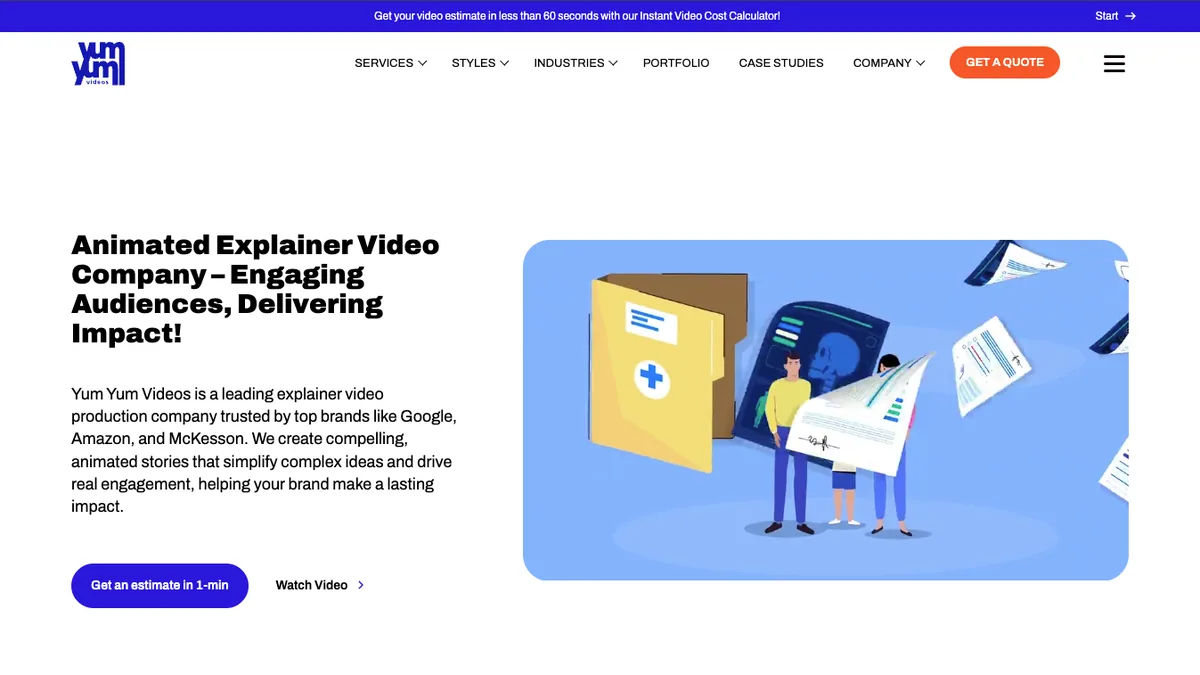This screenshot has width=1200, height=675.
Task: Click the Animated Explainer Video Company heading
Action: coord(256,289)
